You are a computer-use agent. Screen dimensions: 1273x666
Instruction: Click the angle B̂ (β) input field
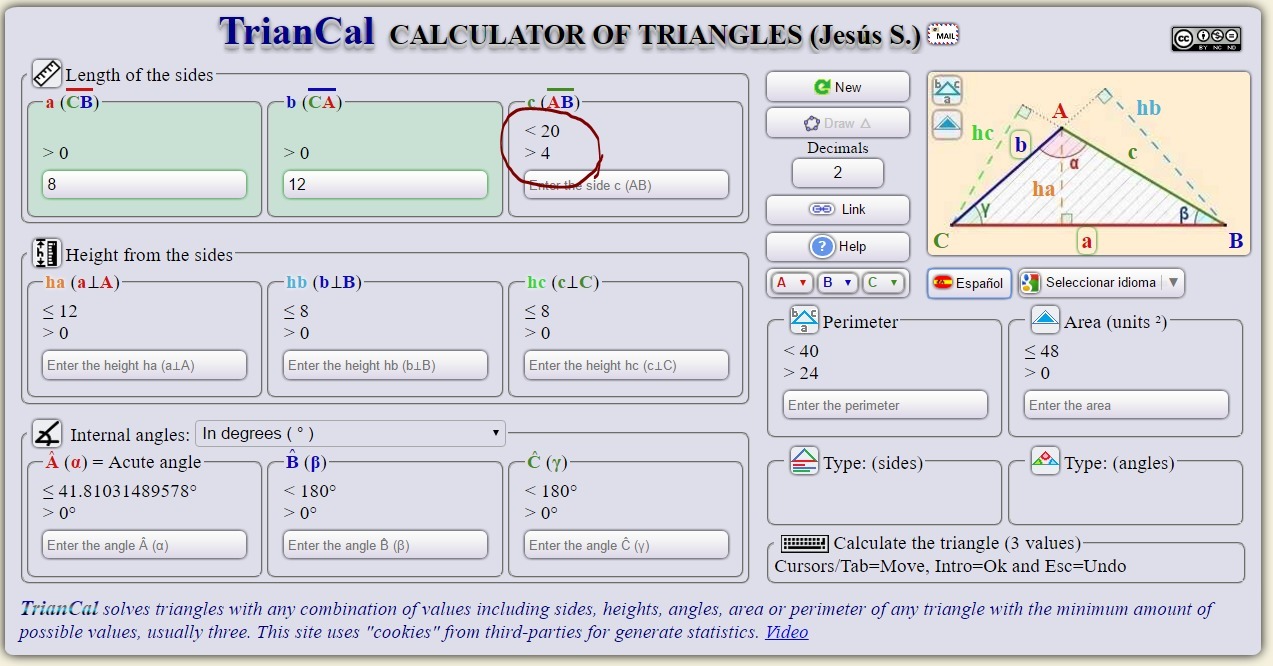(385, 545)
